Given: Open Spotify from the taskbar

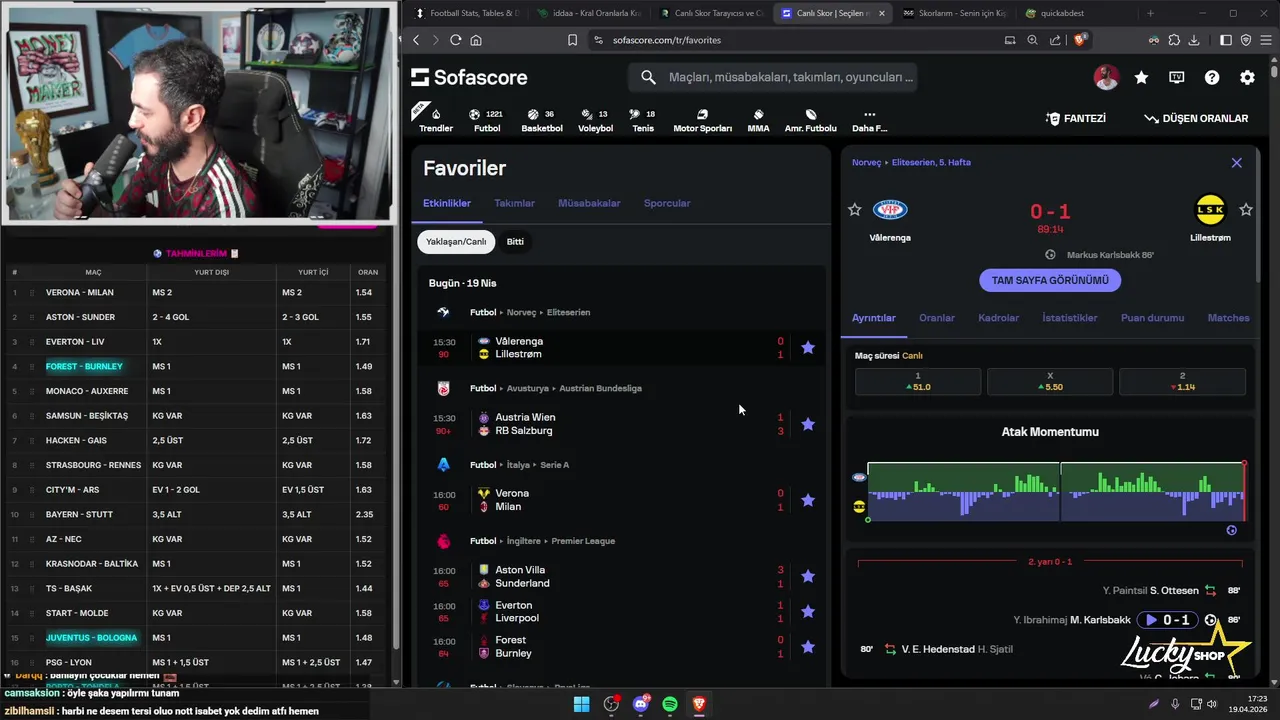Looking at the screenshot, I should (670, 704).
